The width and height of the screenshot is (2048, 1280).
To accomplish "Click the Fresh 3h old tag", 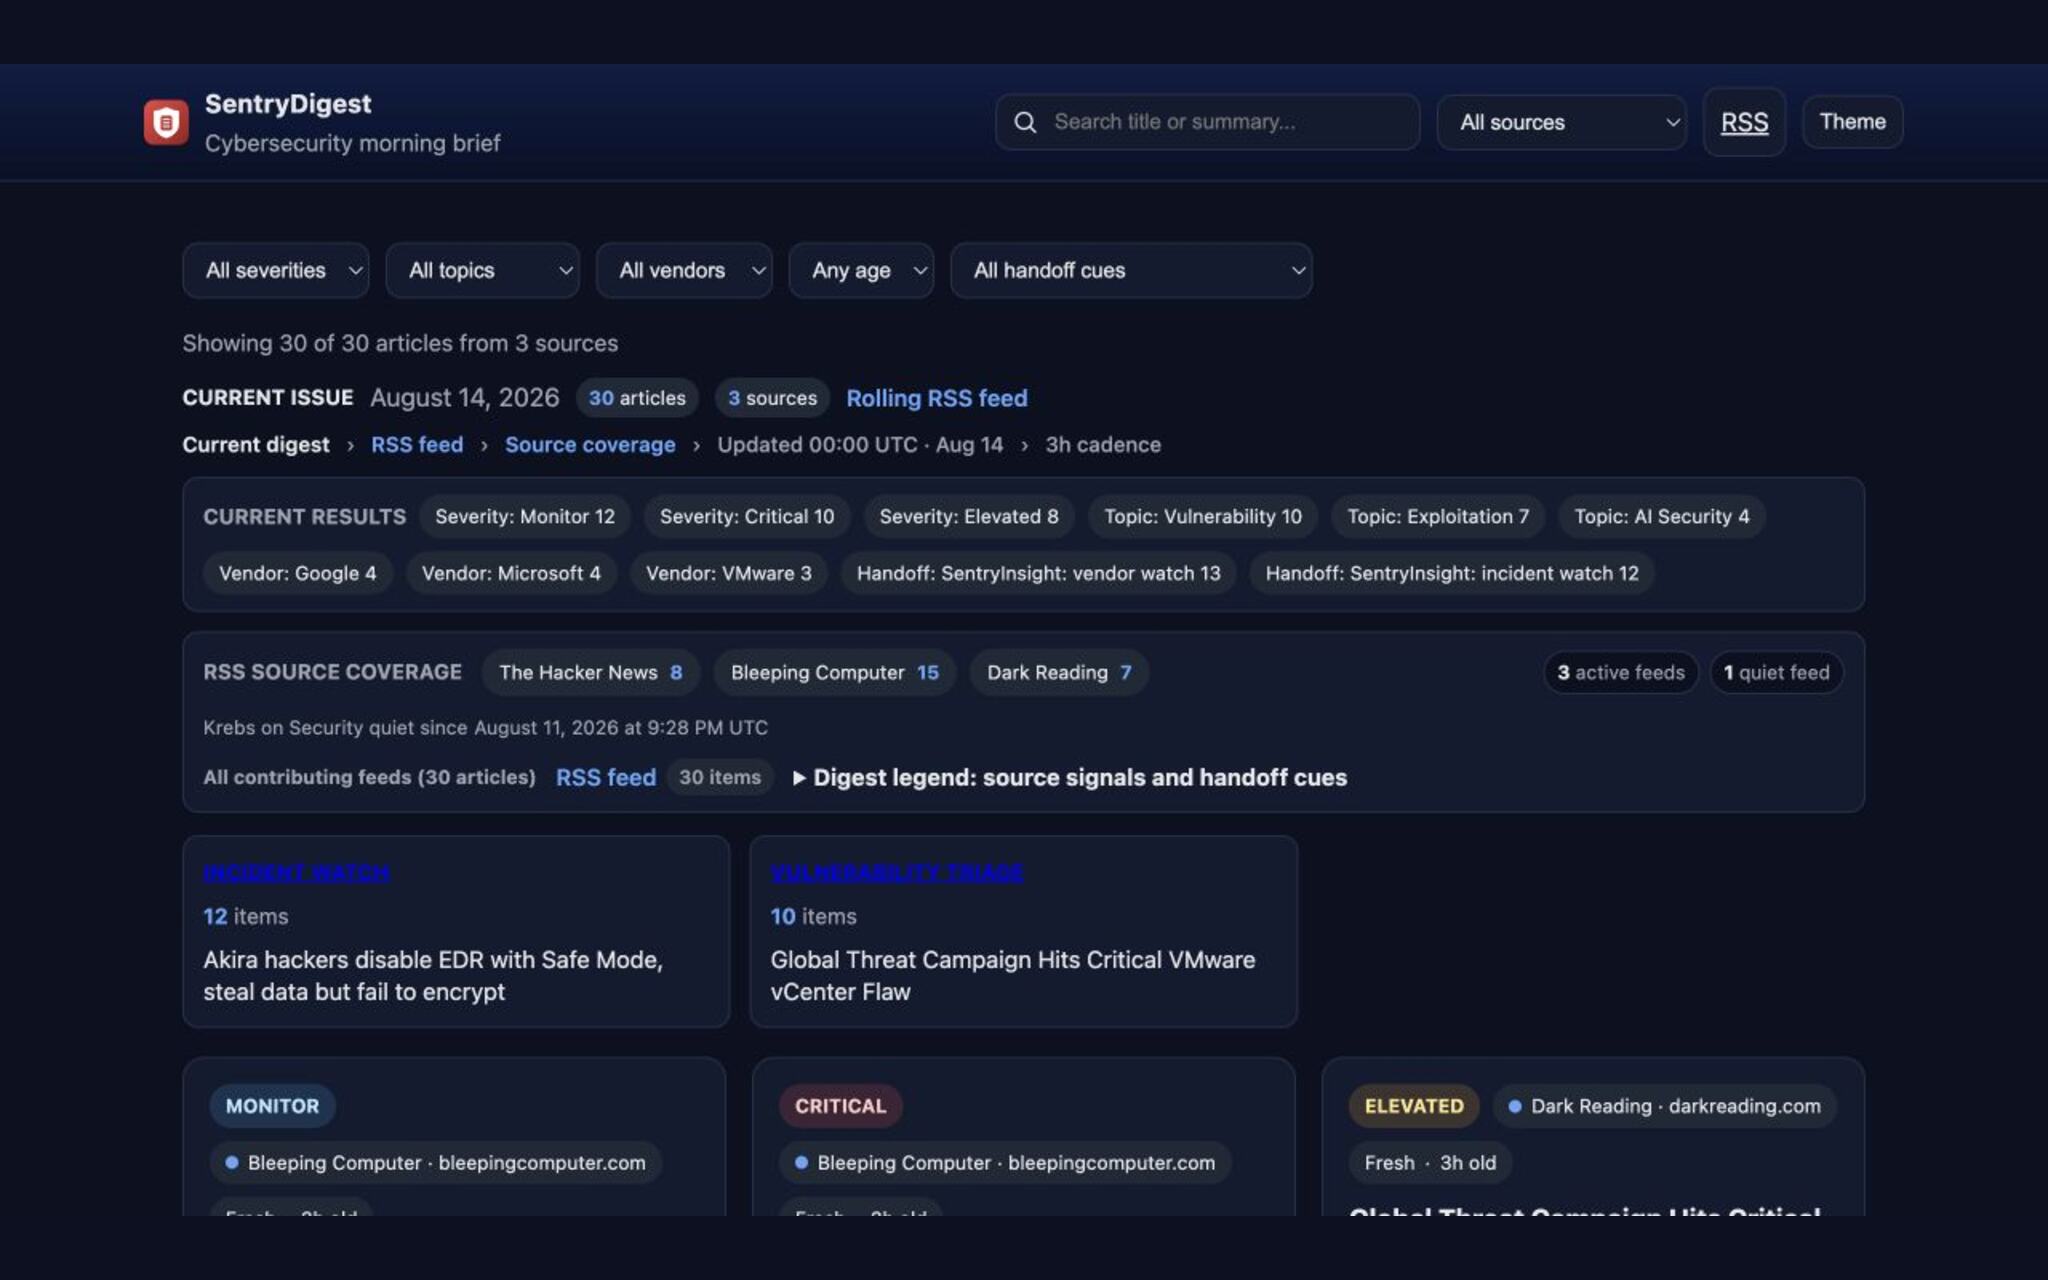I will 1430,1163.
